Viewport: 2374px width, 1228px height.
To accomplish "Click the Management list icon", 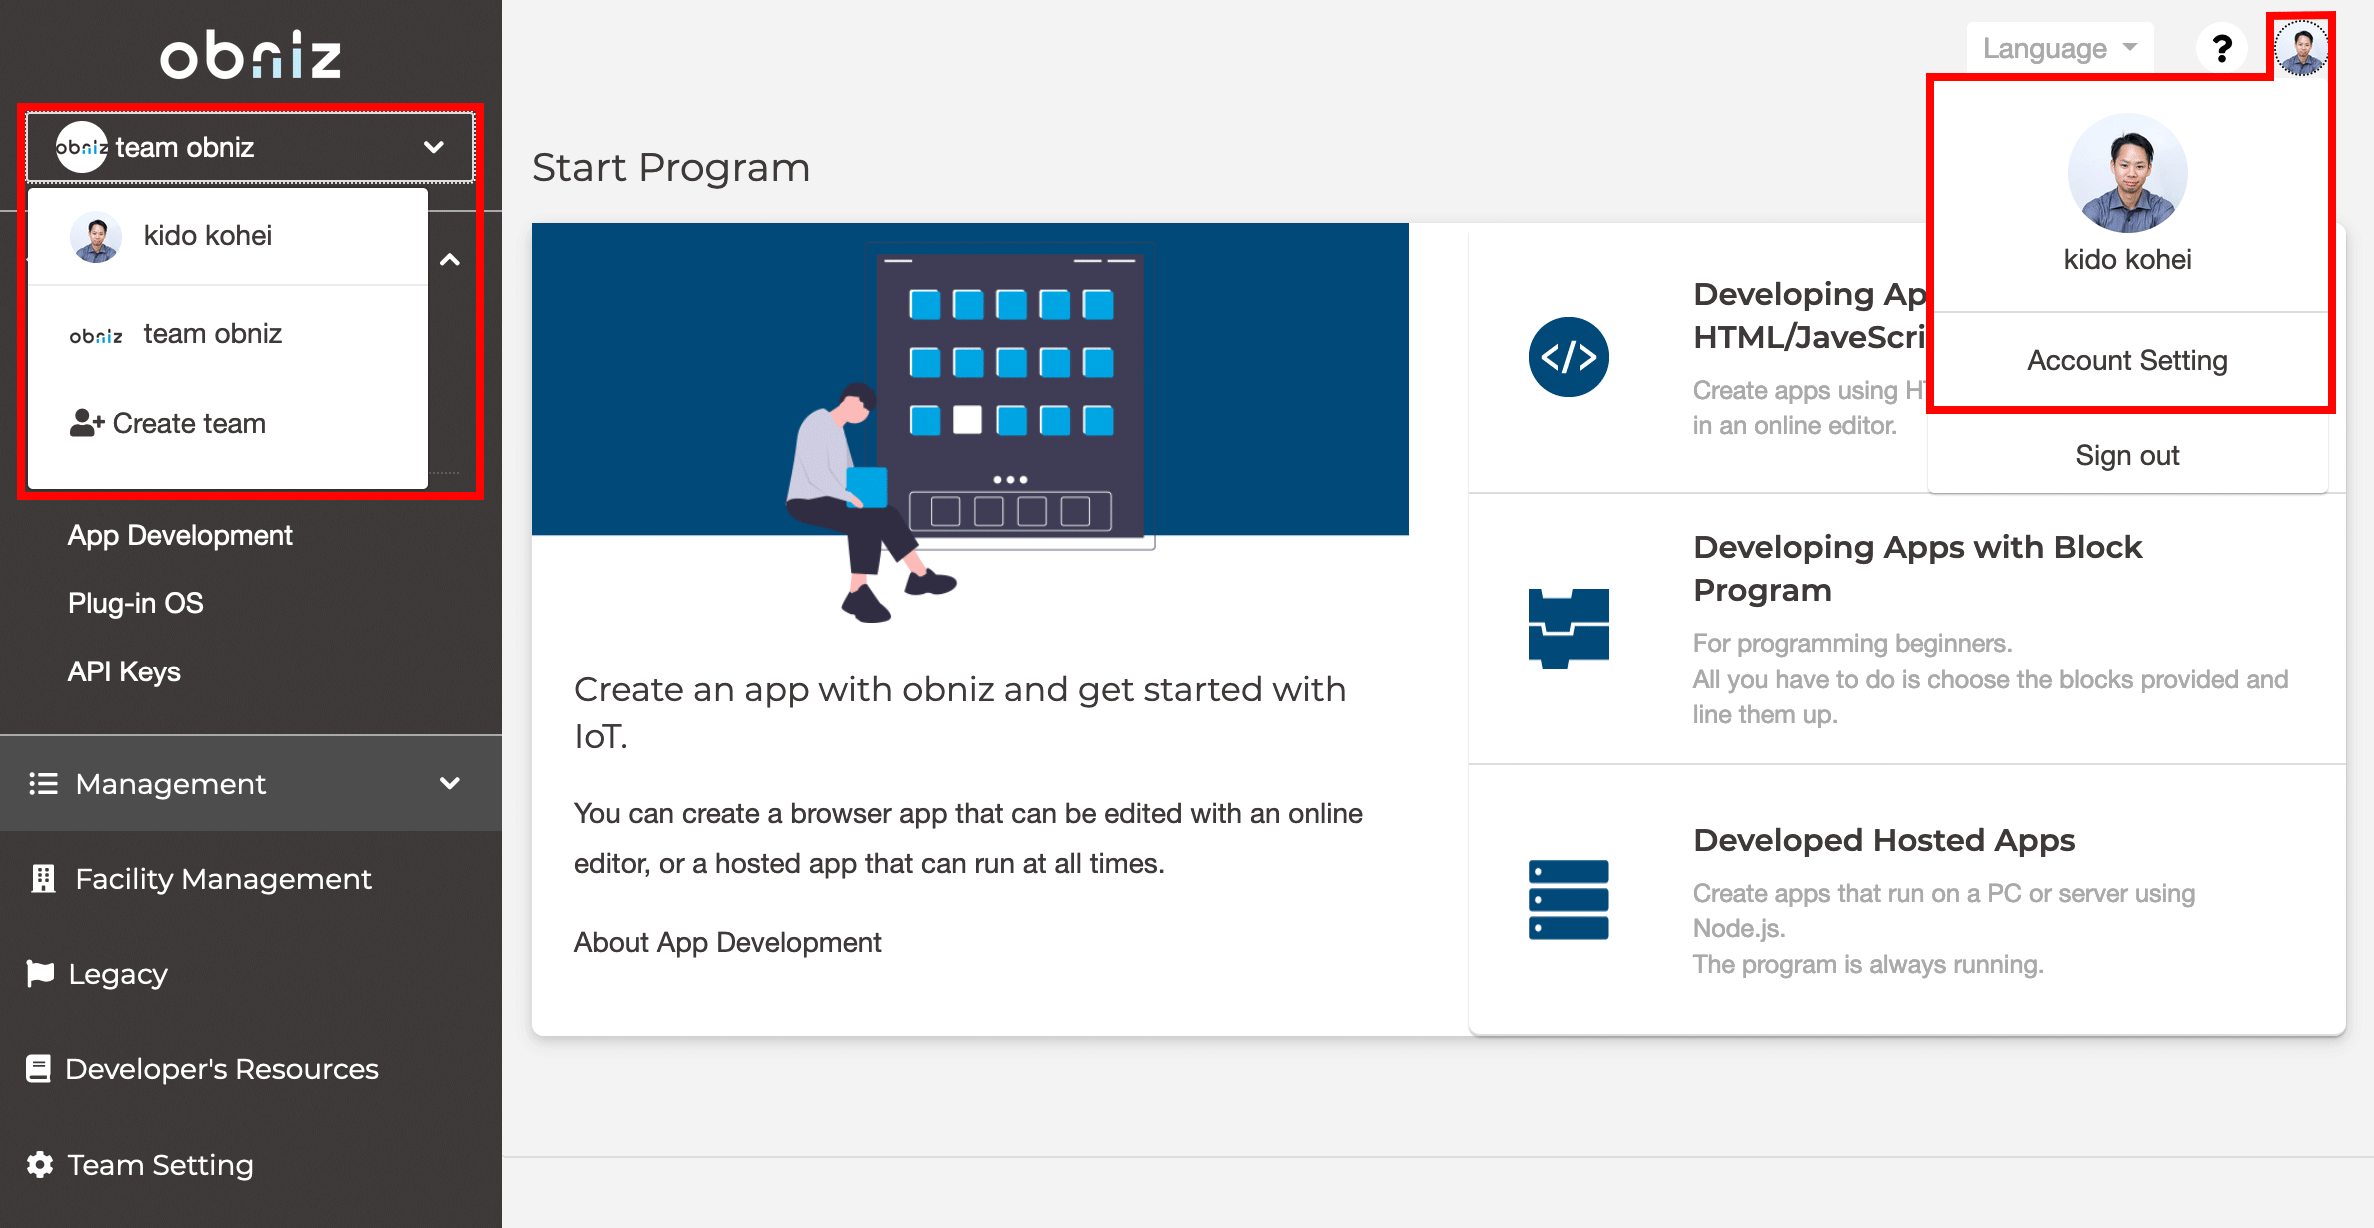I will pos(43,783).
